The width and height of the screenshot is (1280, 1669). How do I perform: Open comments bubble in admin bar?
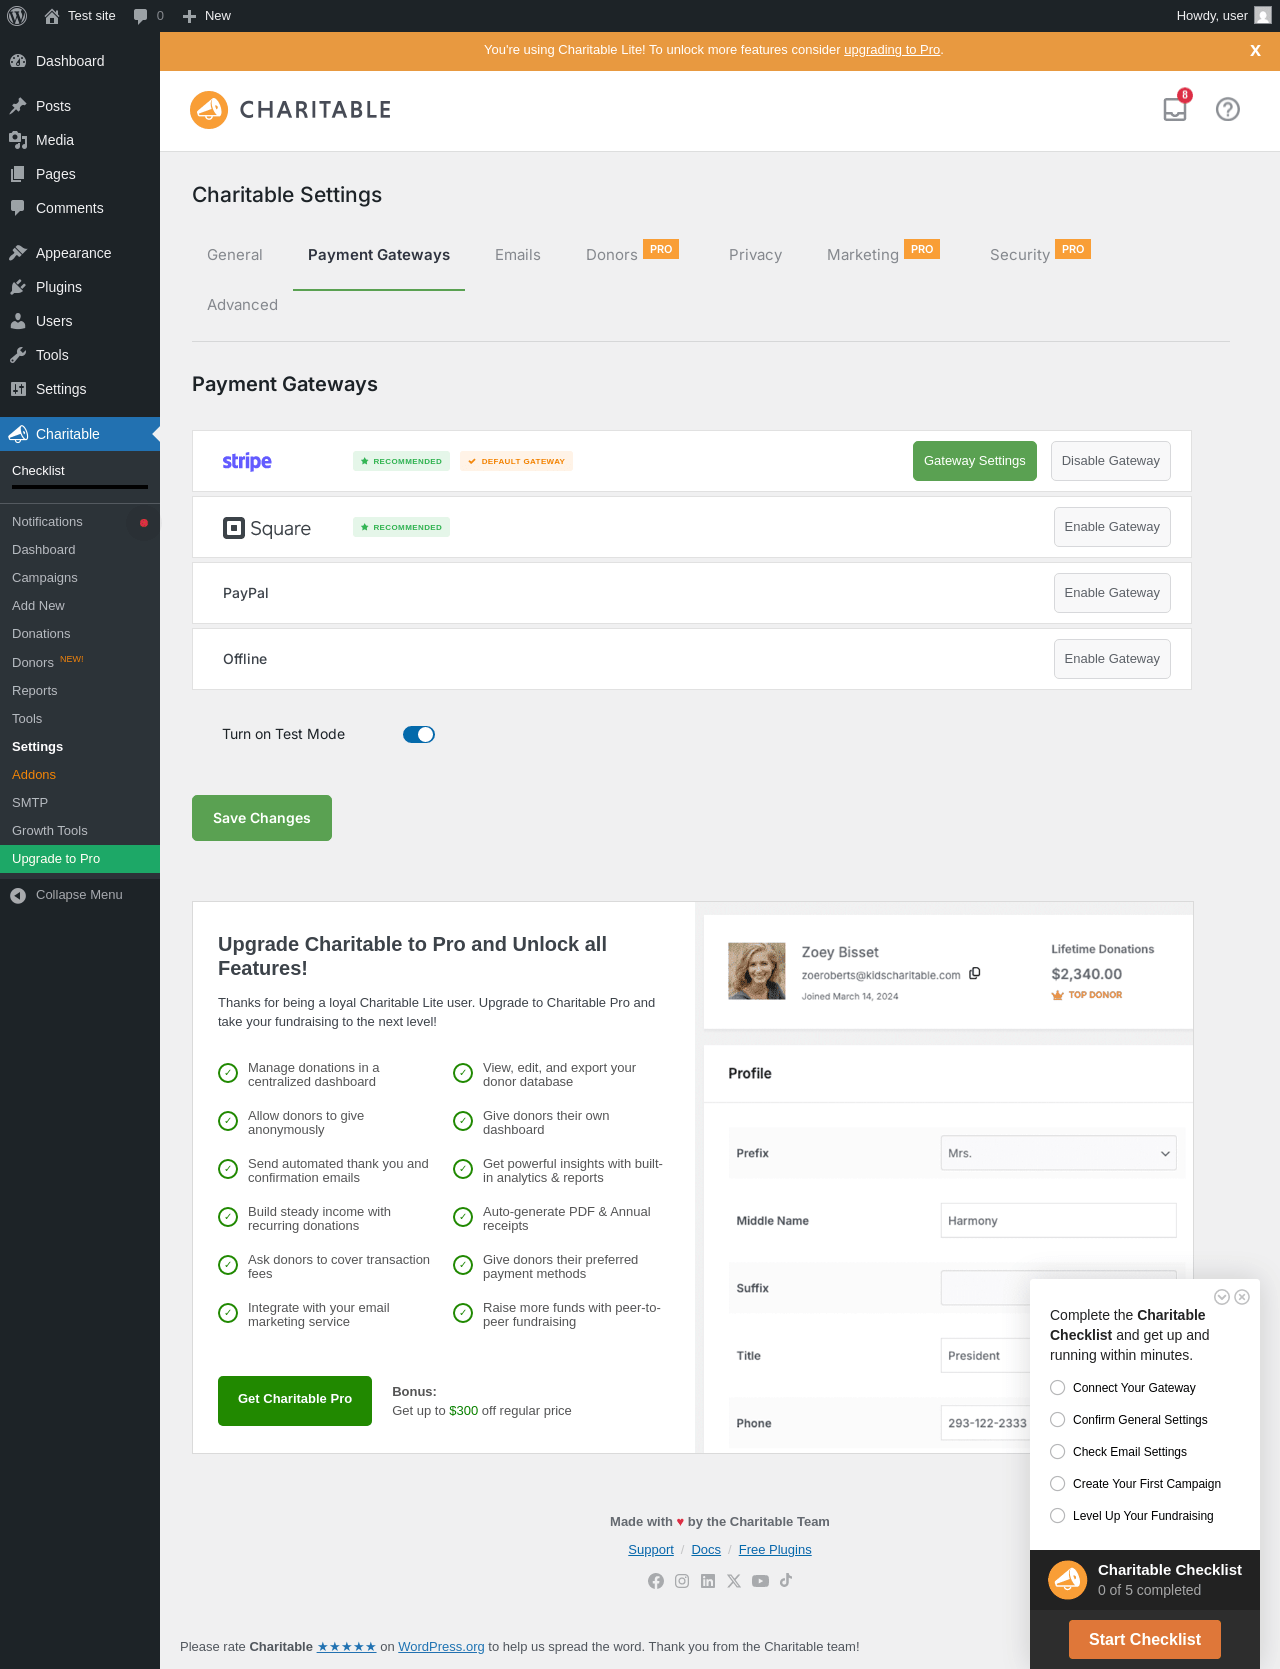[140, 16]
